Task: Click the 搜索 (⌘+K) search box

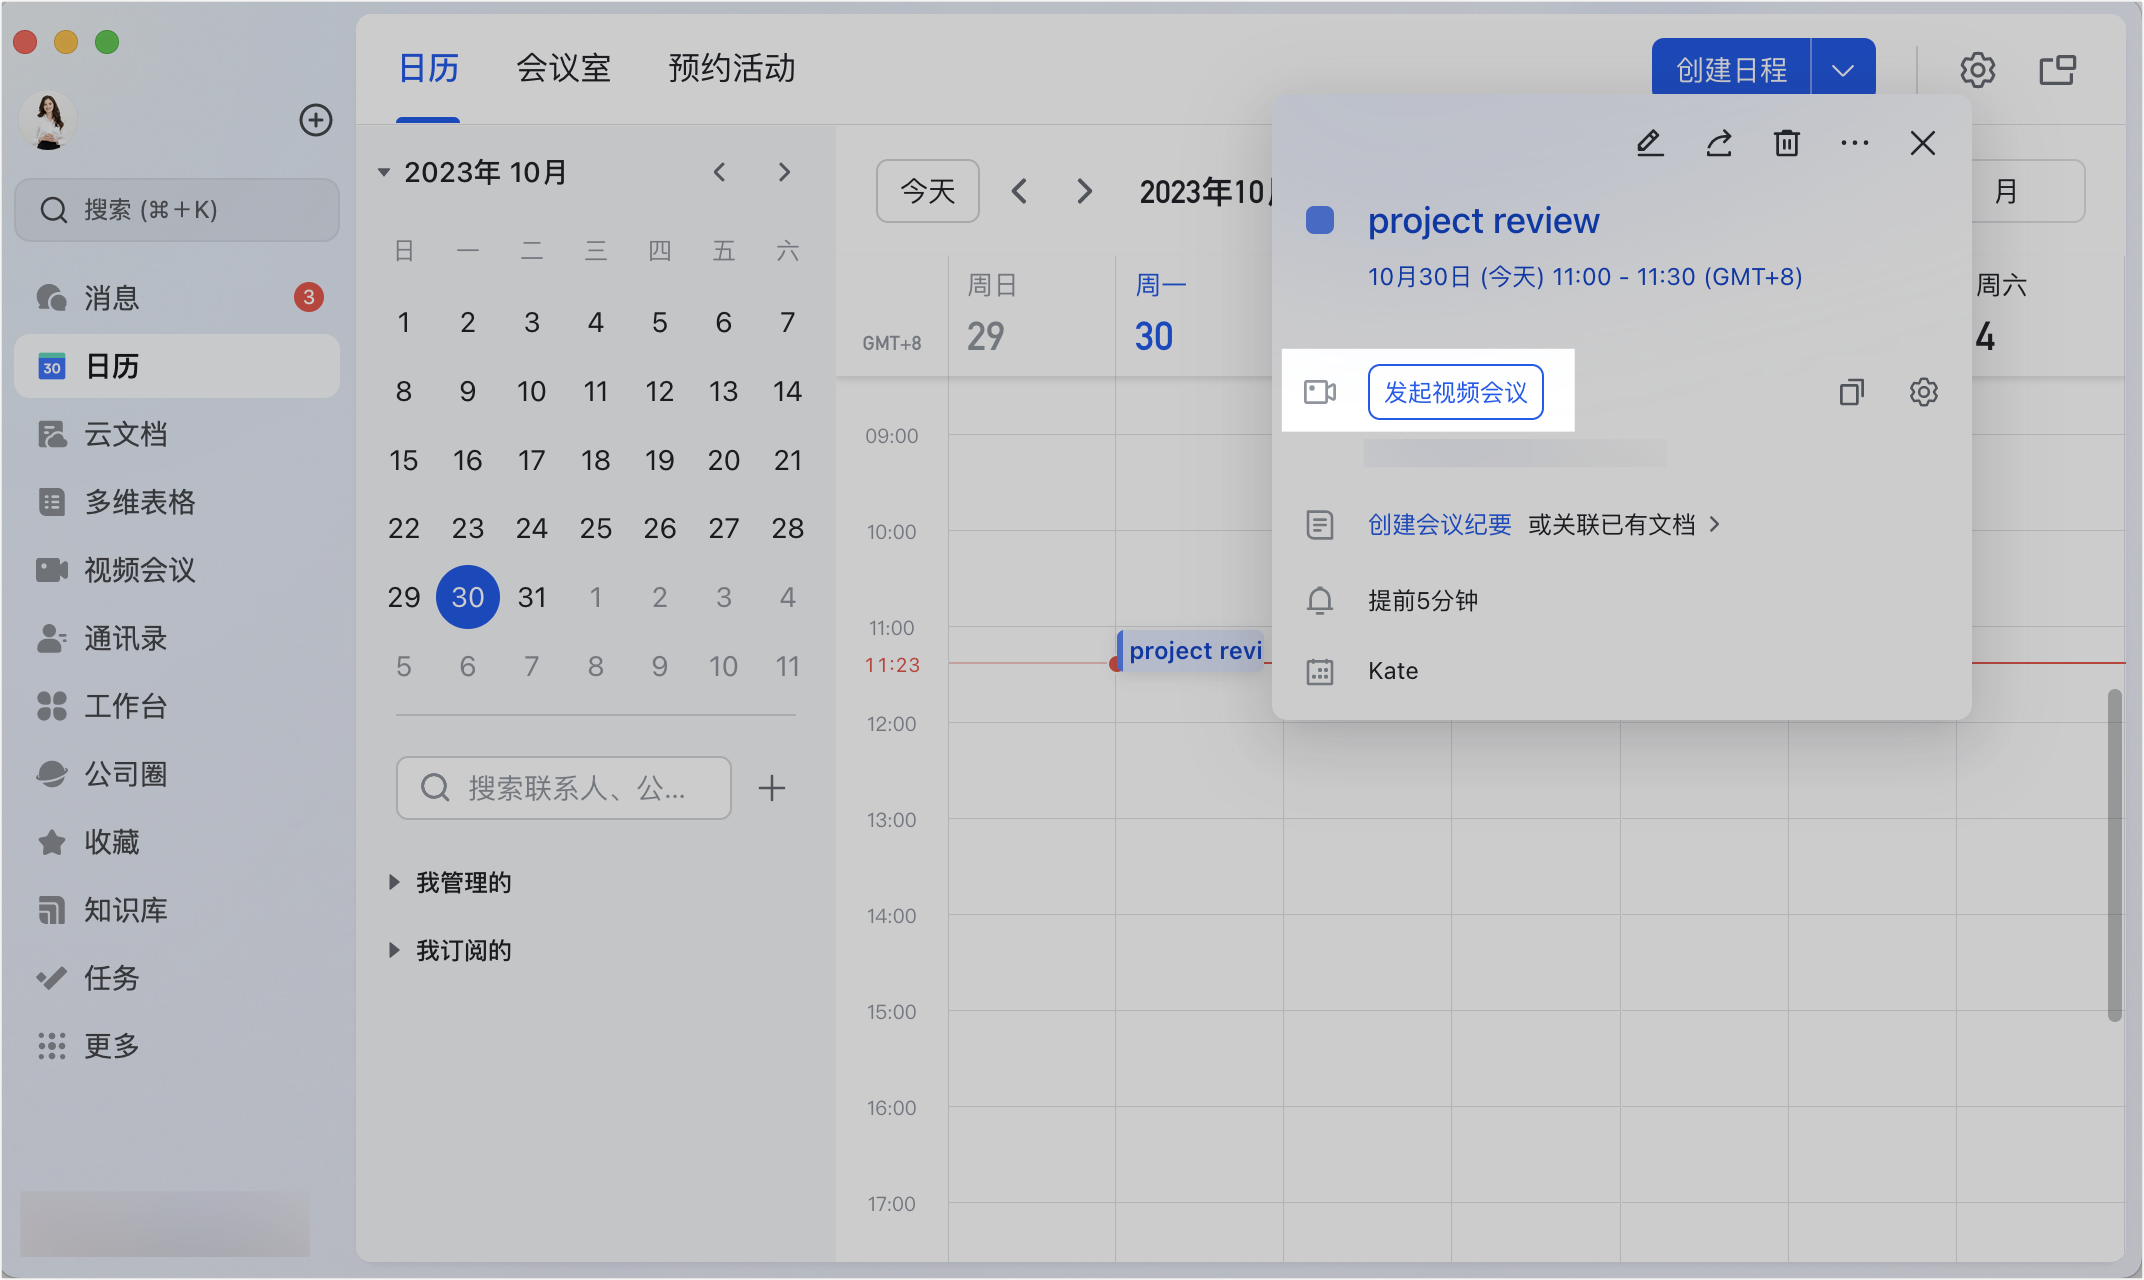Action: pos(177,210)
